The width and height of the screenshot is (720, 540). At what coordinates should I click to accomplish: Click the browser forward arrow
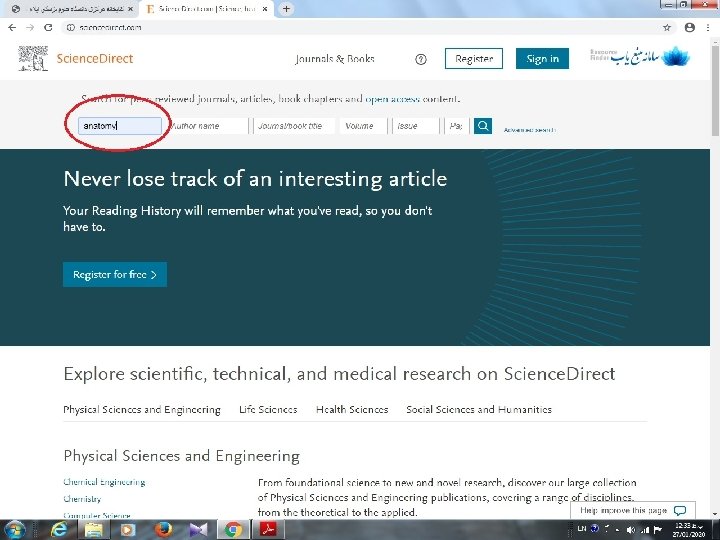30,28
